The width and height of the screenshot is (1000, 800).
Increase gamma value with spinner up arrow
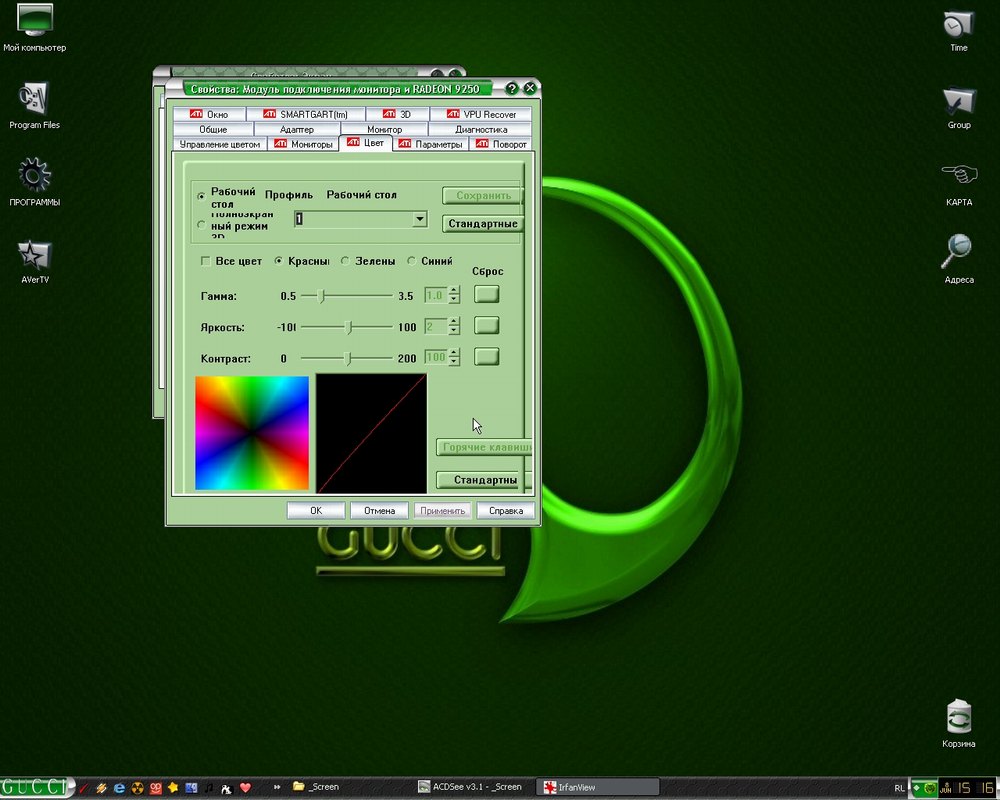click(454, 291)
